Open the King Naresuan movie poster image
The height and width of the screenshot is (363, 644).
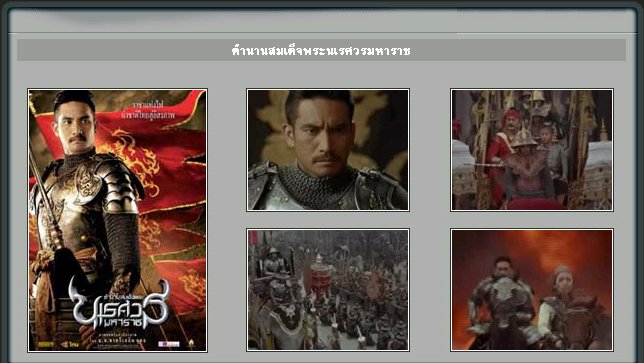coord(117,221)
